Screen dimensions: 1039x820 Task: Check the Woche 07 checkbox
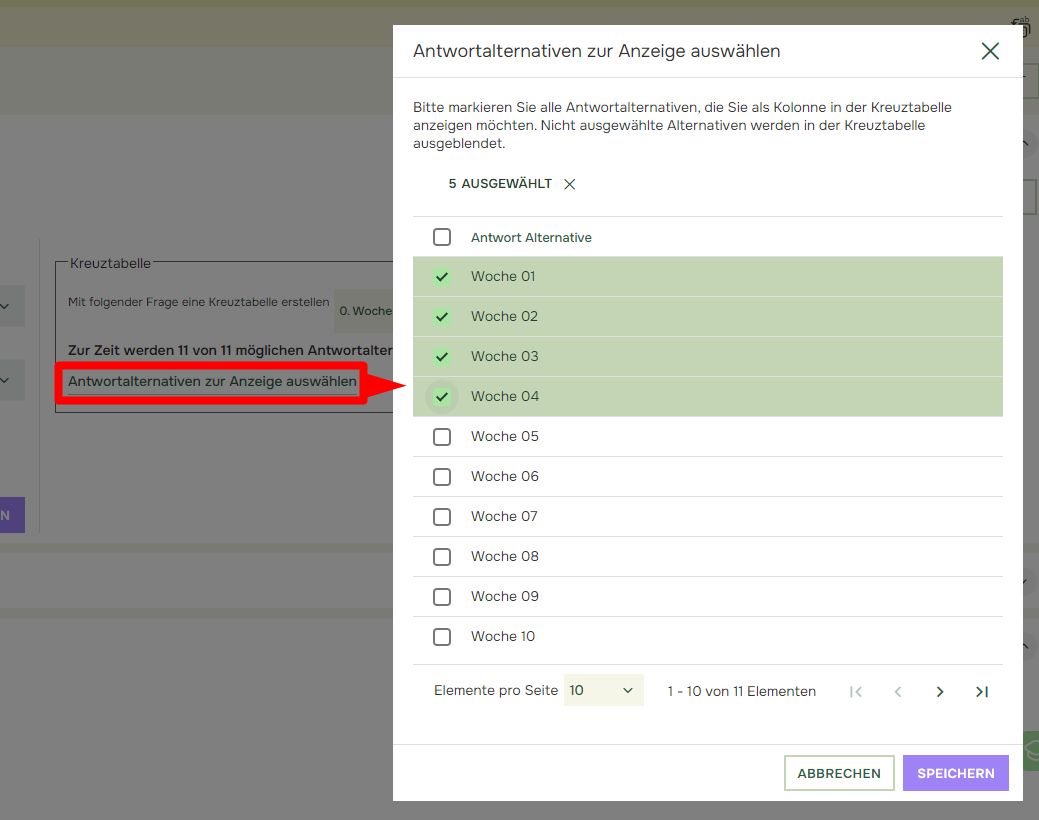(442, 516)
